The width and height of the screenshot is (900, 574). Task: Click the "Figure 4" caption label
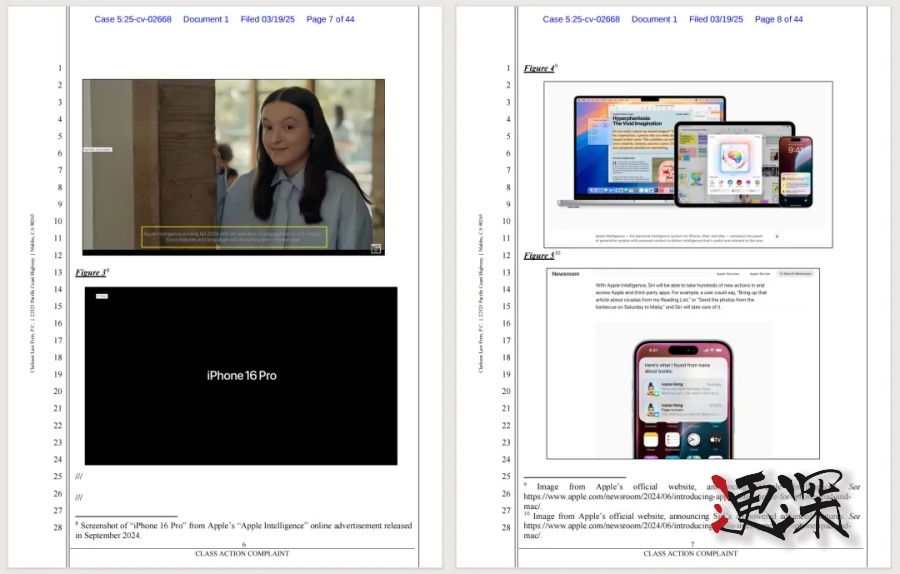tap(538, 68)
